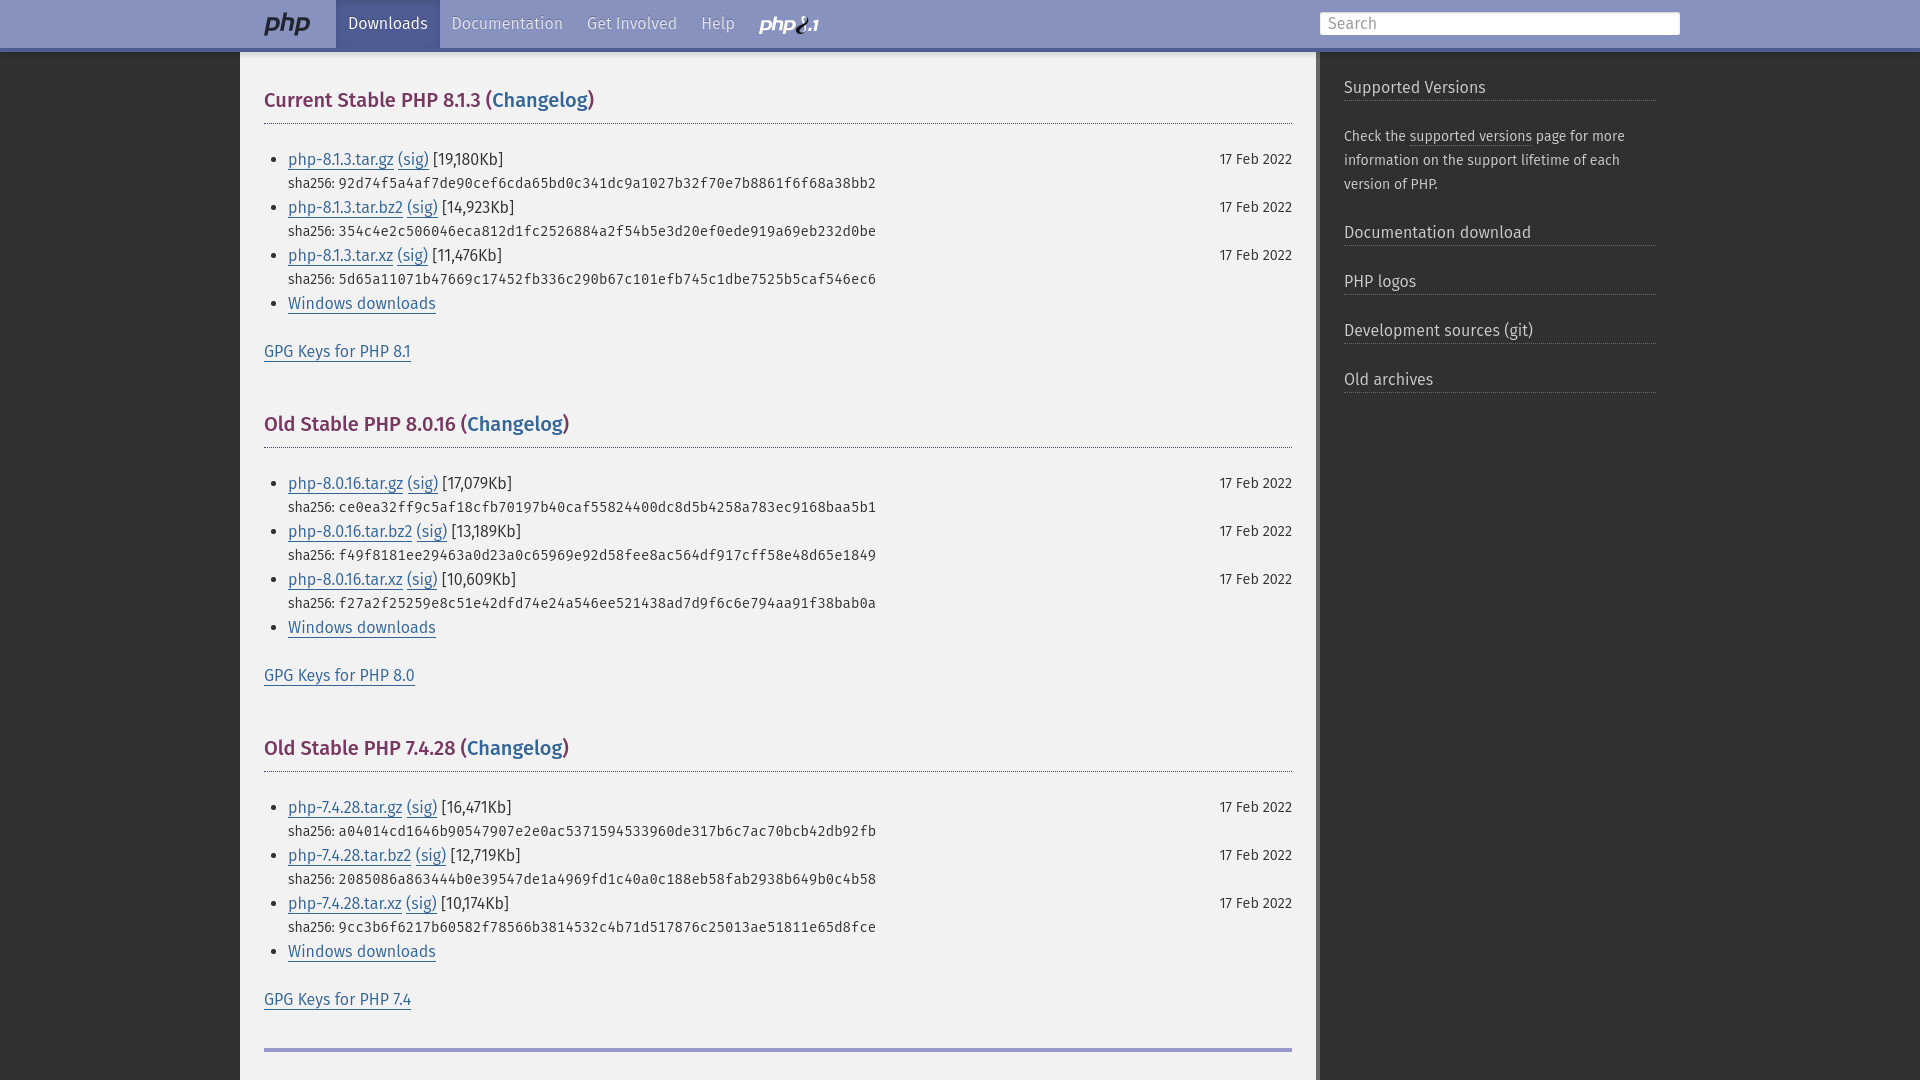Download php-8.0.16.tar.xz
Screen dimensions: 1920x1080
(x=345, y=580)
